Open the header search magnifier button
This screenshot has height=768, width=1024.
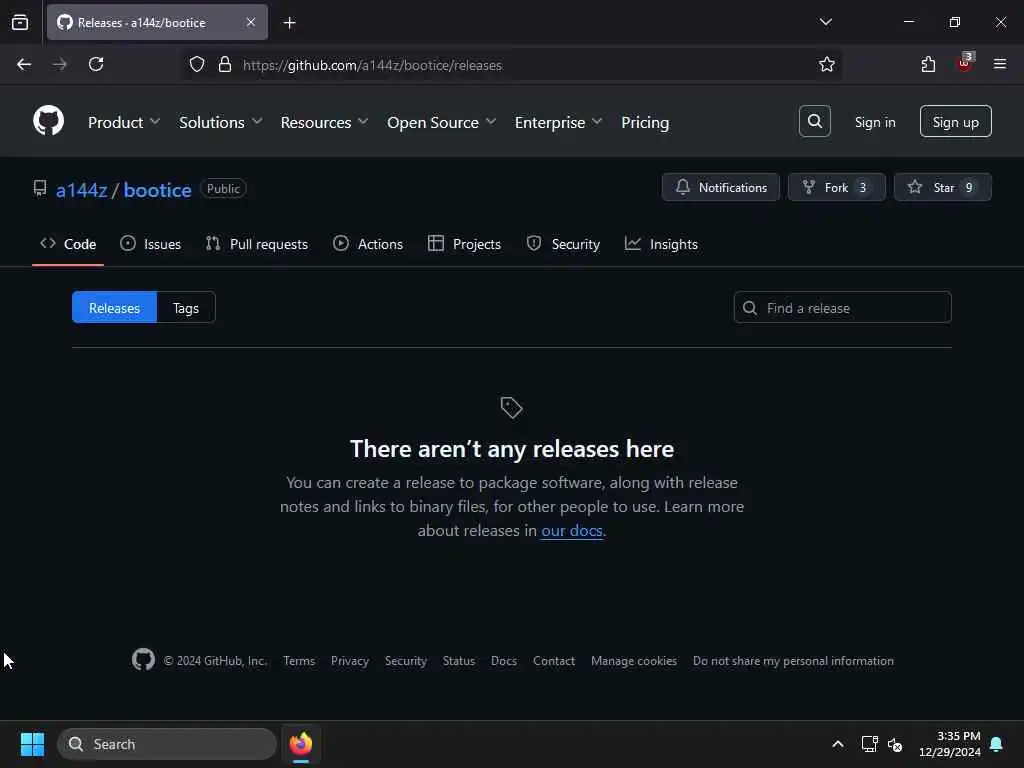814,121
